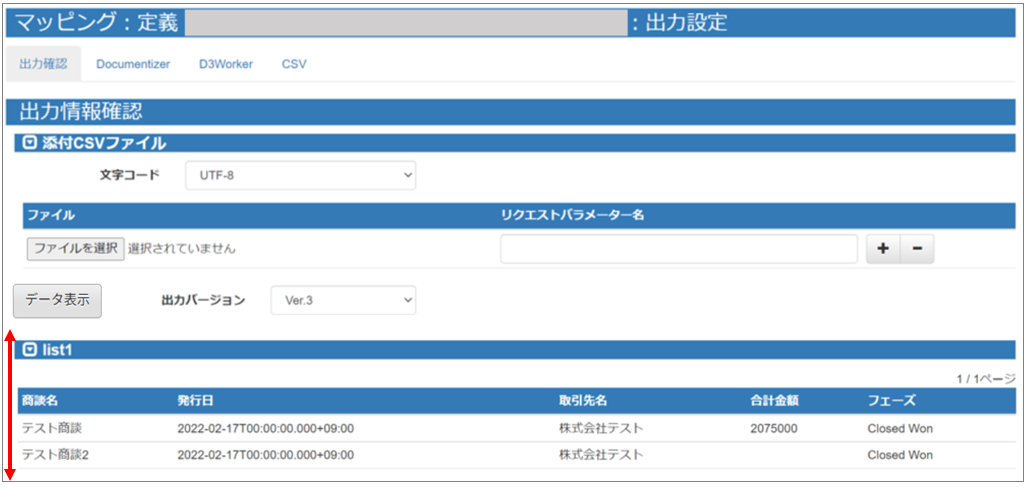Focus the リクエストパラメーター名 input field
Image resolution: width=1026 pixels, height=487 pixels.
tap(678, 250)
